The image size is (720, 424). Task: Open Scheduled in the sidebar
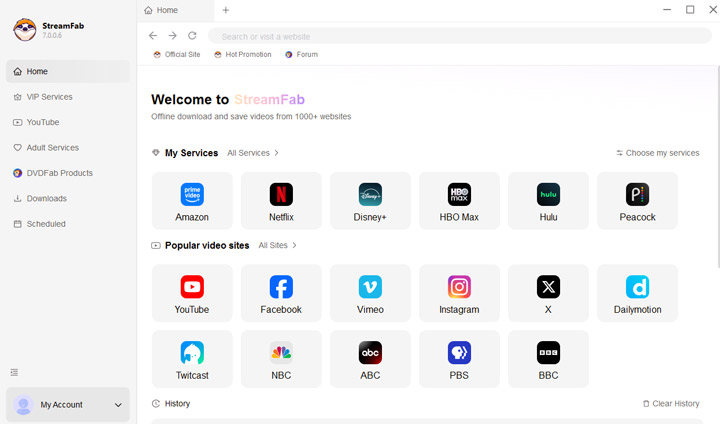(68, 224)
